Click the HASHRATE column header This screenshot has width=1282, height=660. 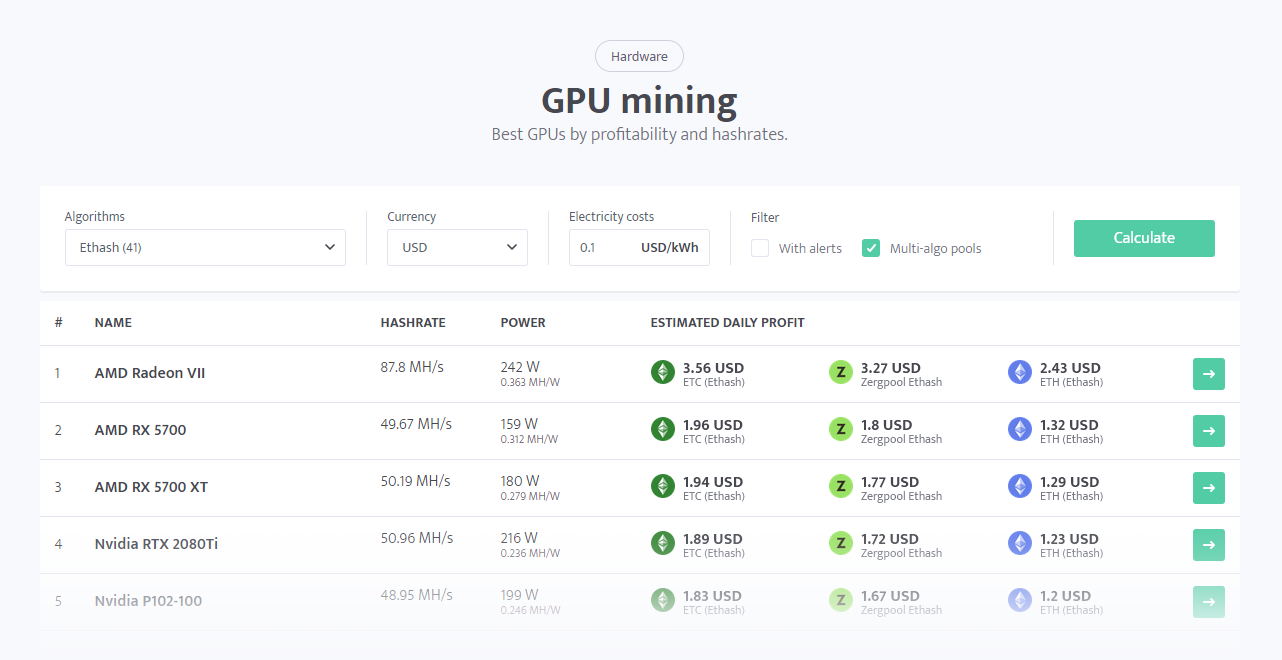pyautogui.click(x=413, y=323)
